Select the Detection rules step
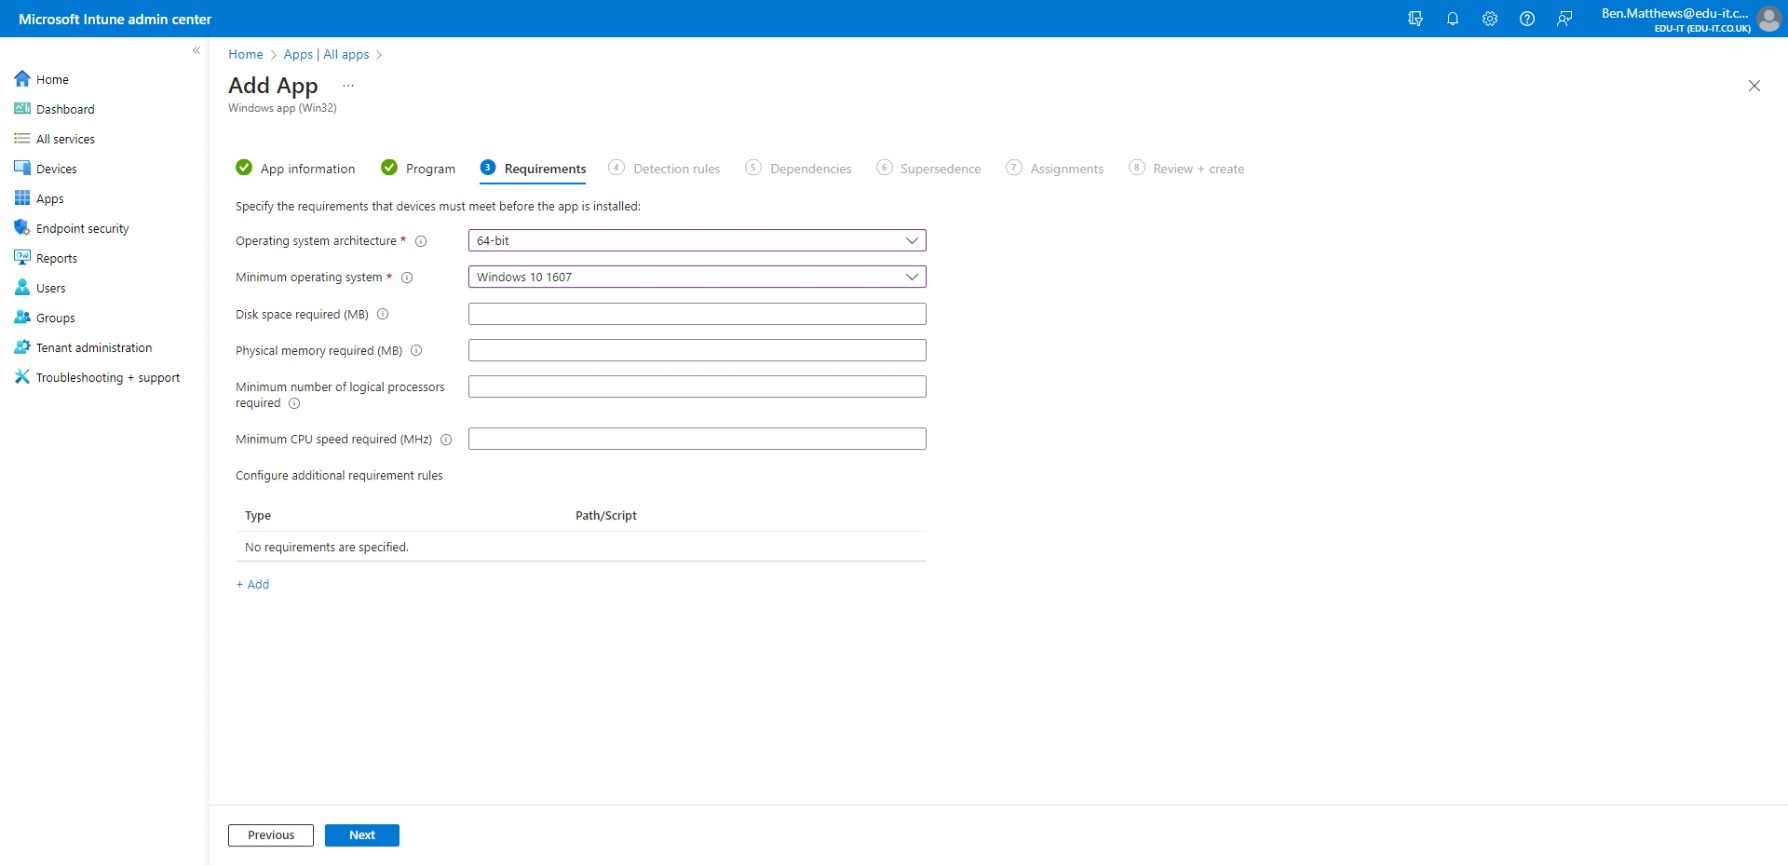This screenshot has width=1788, height=865. click(664, 168)
